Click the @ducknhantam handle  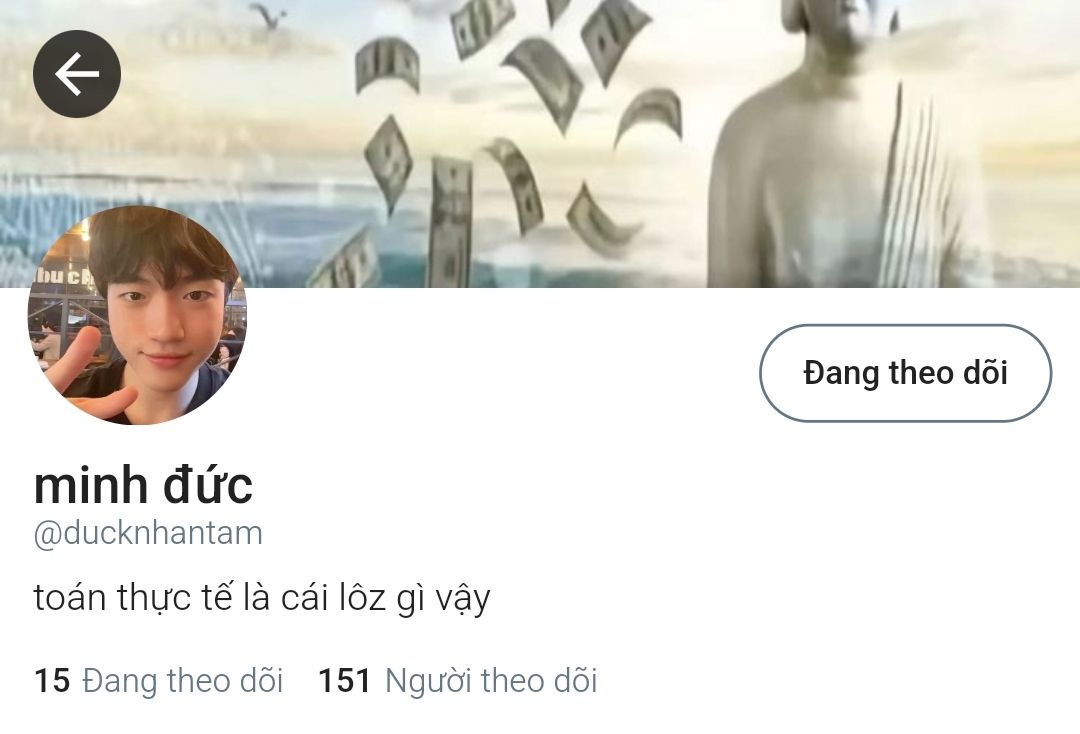click(x=148, y=534)
